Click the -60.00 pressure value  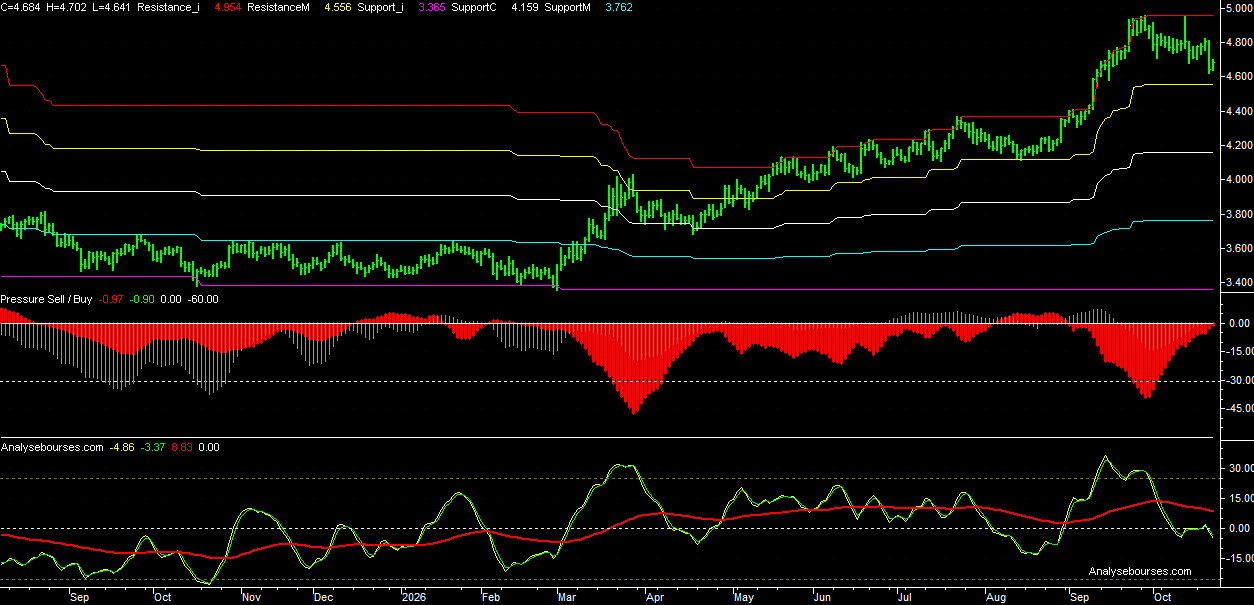(204, 299)
